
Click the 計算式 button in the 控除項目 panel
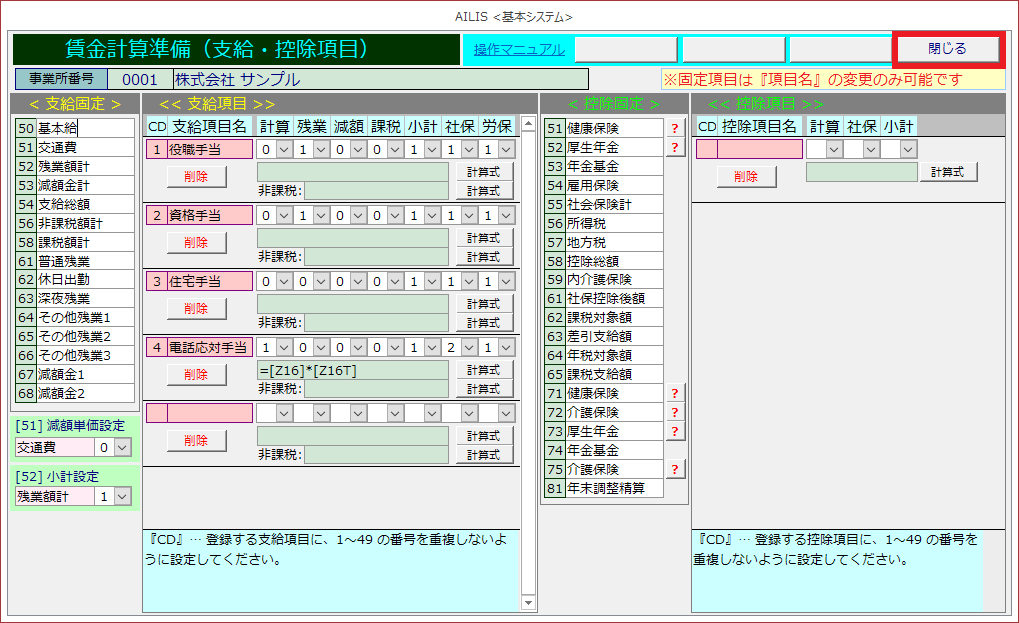click(x=948, y=172)
